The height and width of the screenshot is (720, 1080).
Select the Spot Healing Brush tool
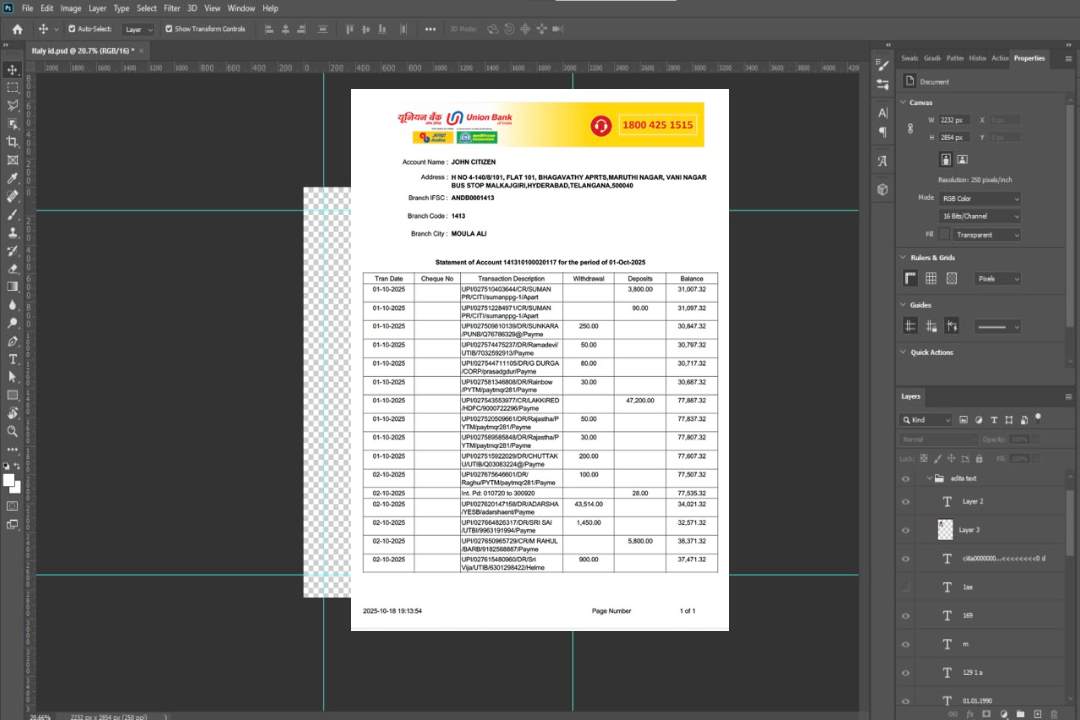coord(12,196)
